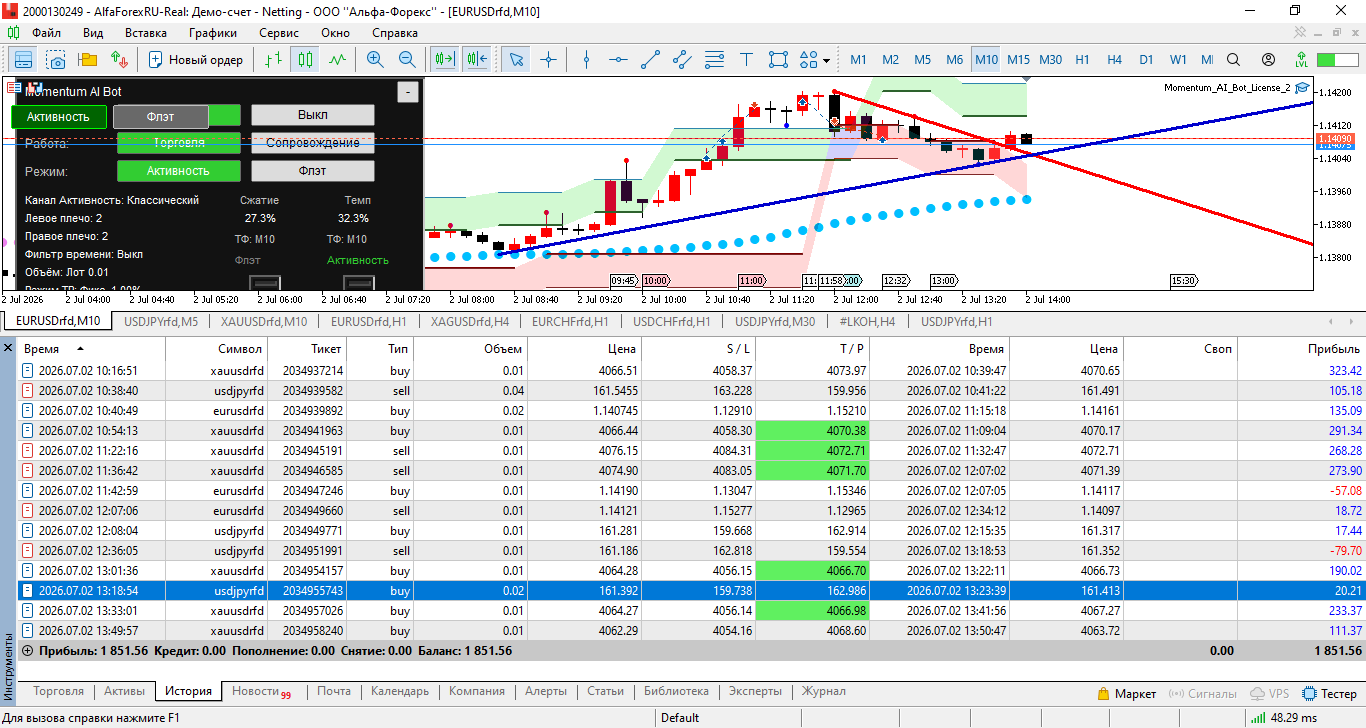The height and width of the screenshot is (728, 1366).
Task: Zoom in on the chart
Action: pyautogui.click(x=375, y=60)
